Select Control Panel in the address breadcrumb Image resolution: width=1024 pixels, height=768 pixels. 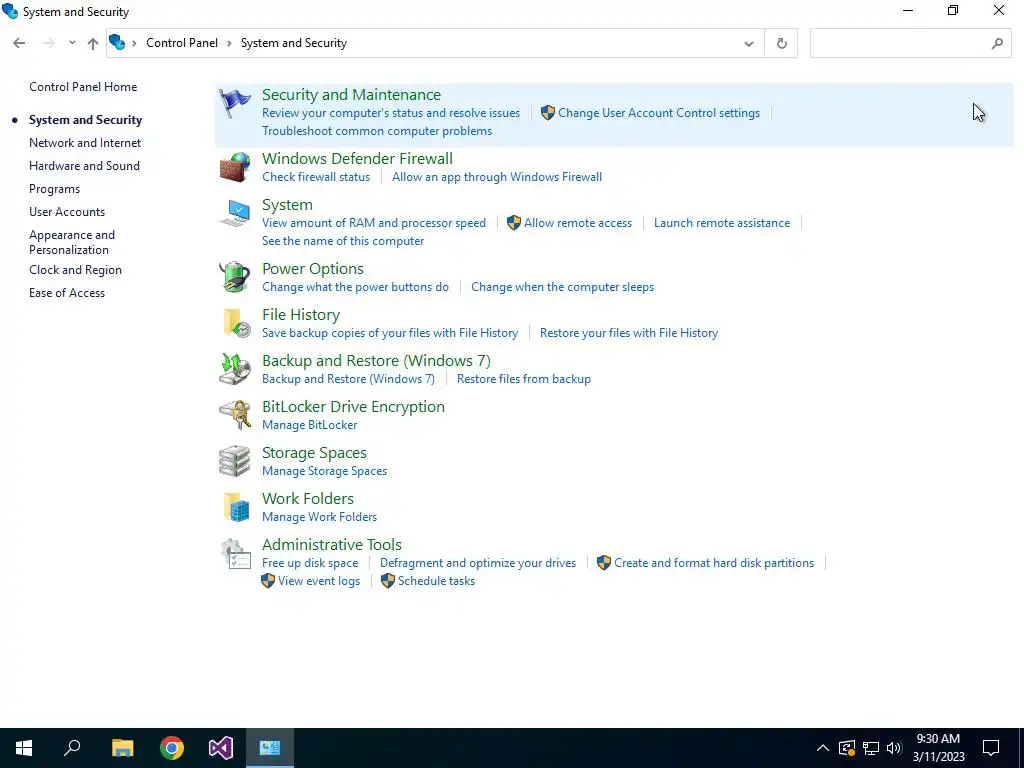[182, 43]
